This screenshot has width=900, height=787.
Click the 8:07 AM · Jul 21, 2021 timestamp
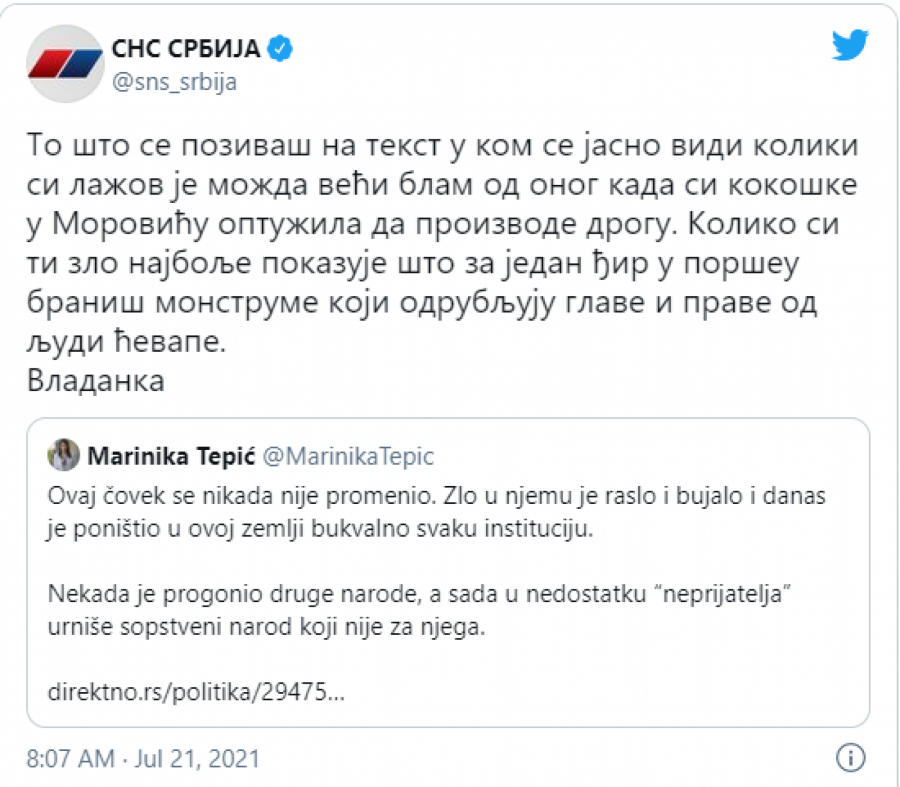point(143,759)
